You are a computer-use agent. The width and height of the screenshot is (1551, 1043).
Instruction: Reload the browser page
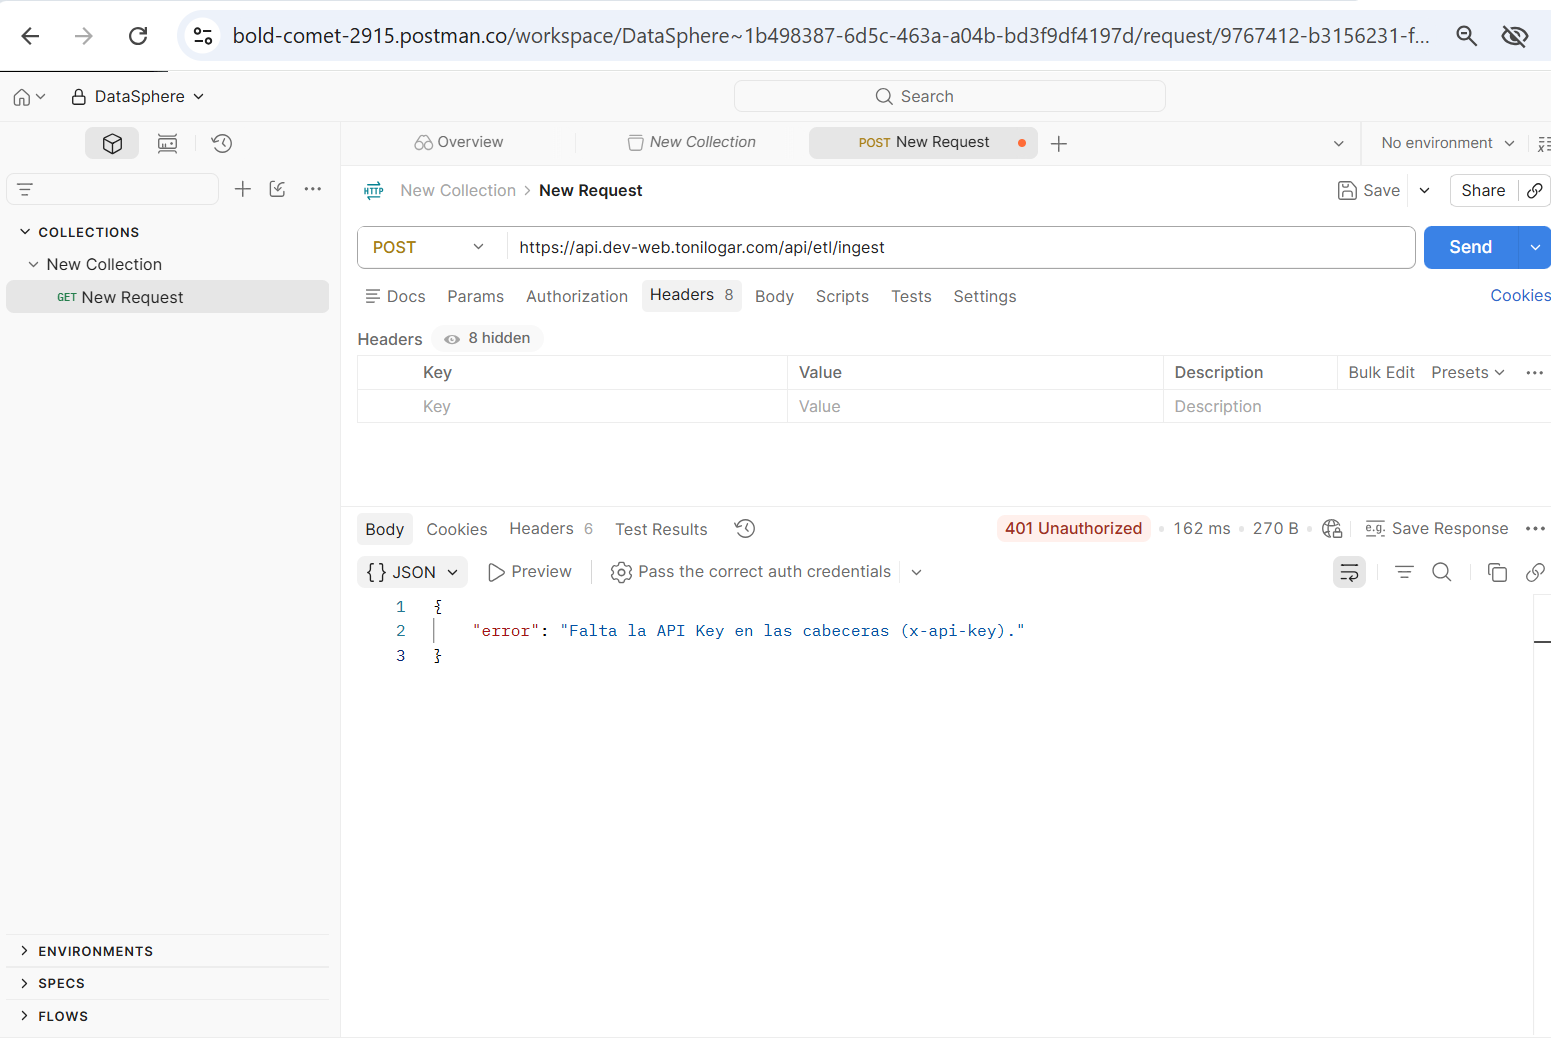138,36
